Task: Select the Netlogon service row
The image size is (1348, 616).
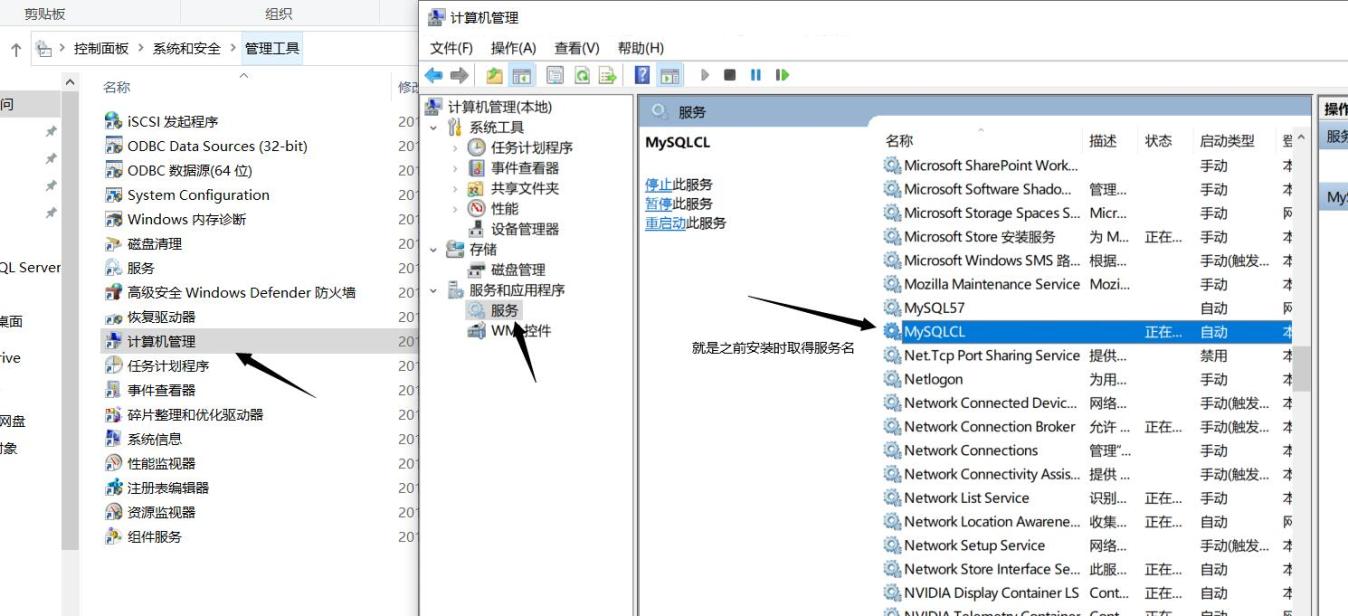Action: pos(1087,379)
